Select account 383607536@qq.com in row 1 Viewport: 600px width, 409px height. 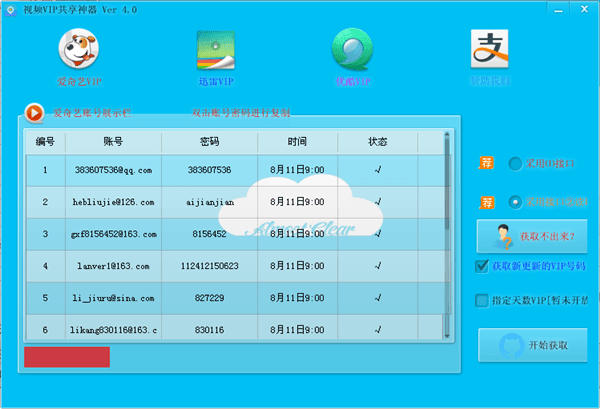coord(112,170)
